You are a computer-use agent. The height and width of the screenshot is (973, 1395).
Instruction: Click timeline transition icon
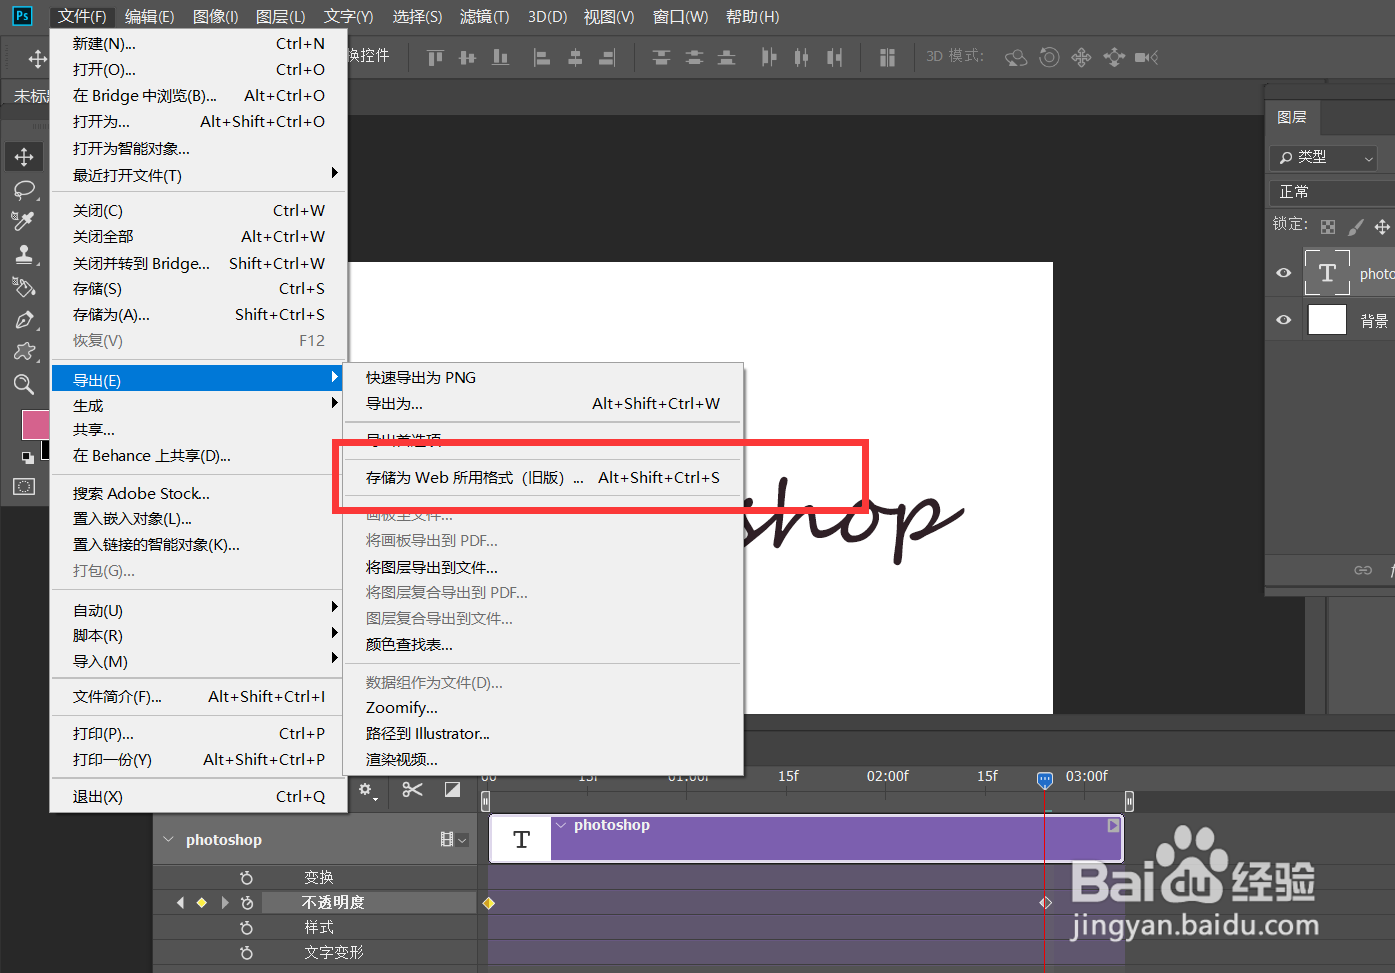click(x=453, y=790)
